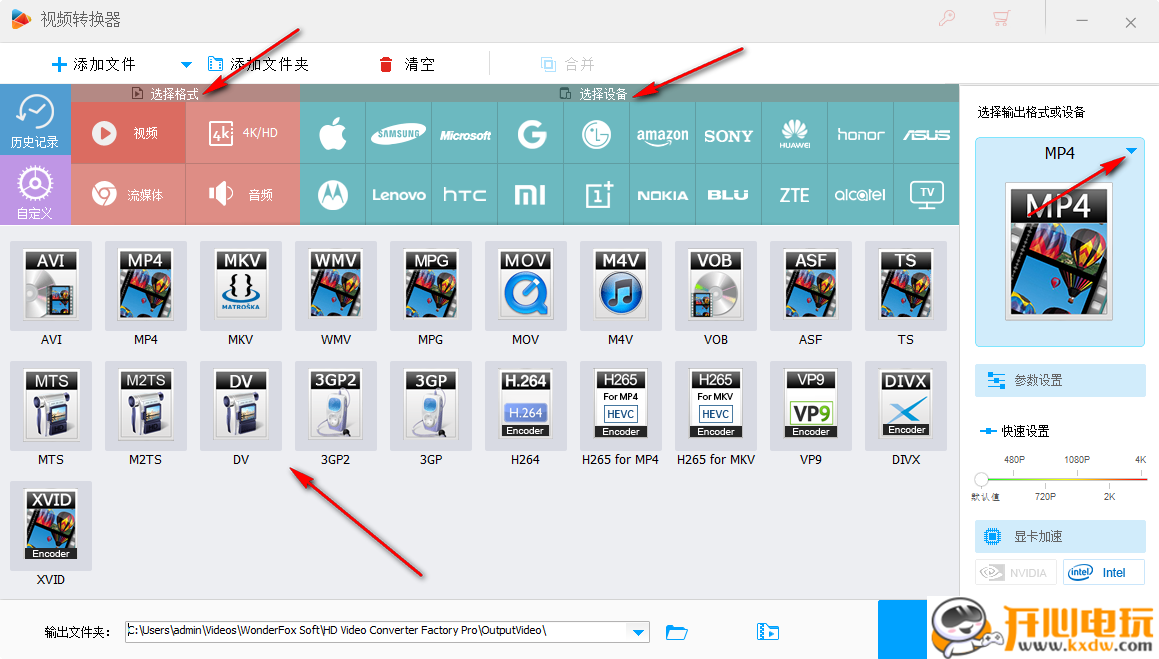Image resolution: width=1159 pixels, height=659 pixels.
Task: Switch to the 流媒体 category
Action: [128, 194]
